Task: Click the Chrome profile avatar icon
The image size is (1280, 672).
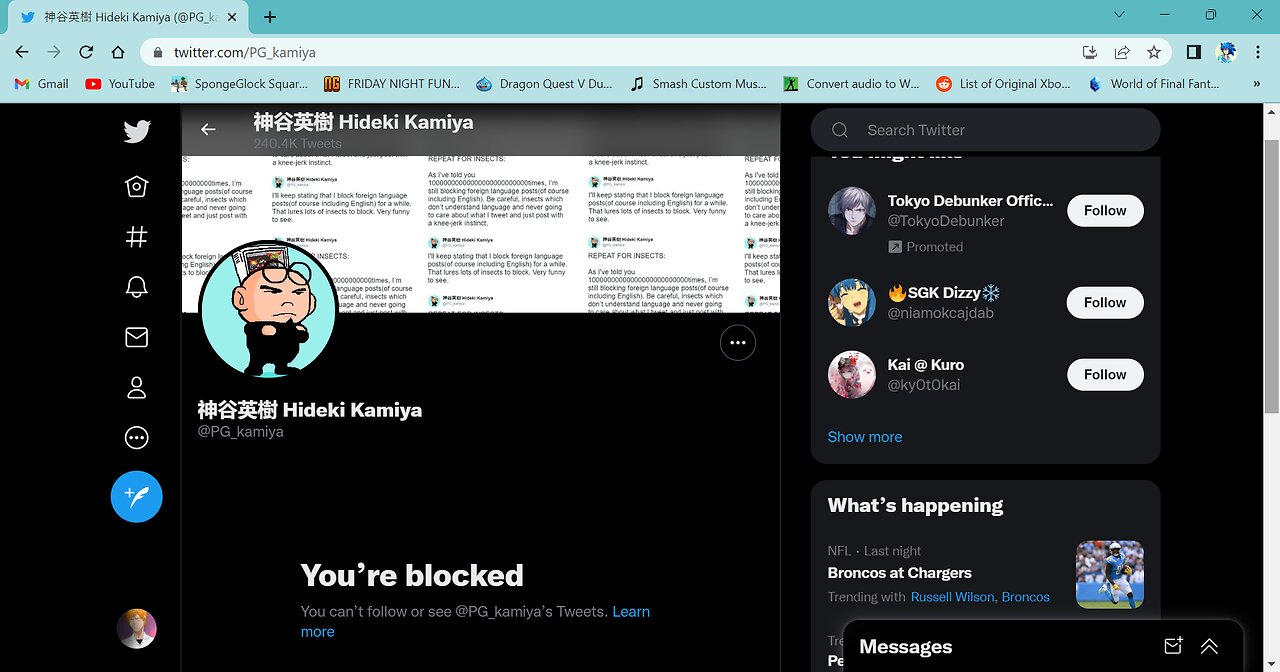Action: (1226, 52)
